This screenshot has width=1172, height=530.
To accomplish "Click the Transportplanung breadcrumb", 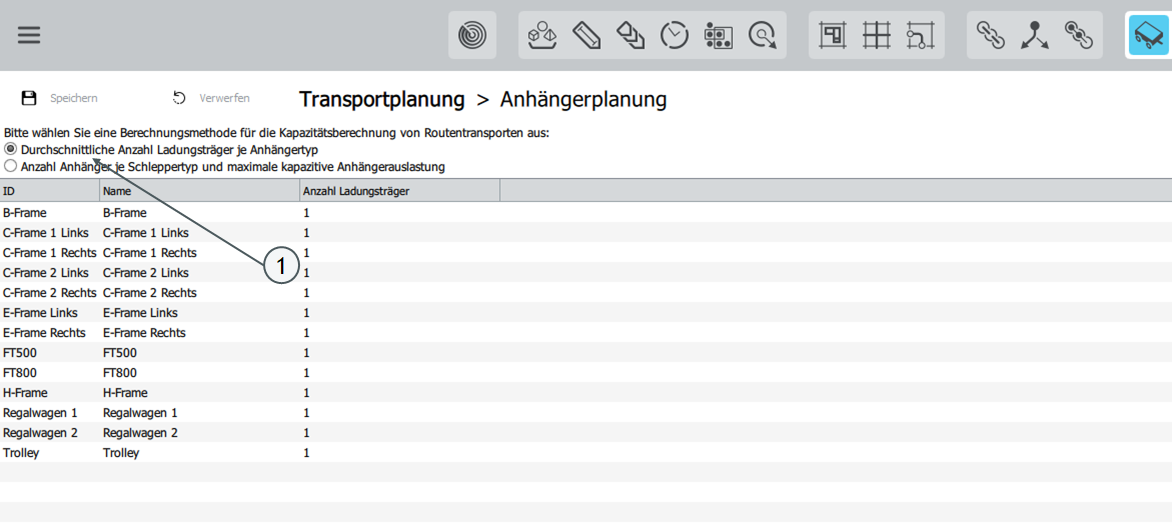I will [381, 99].
